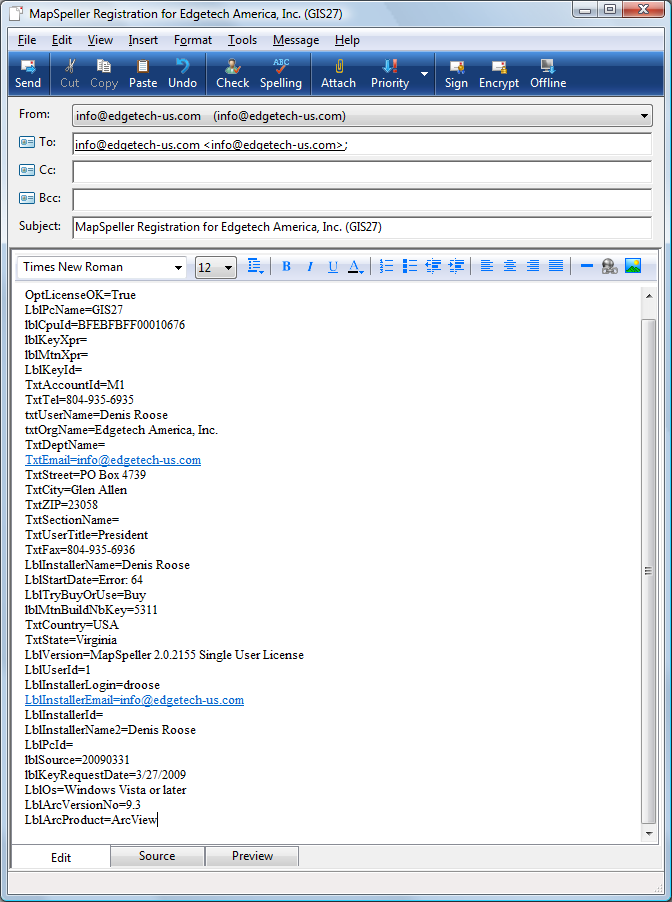Open the Tools menu
The image size is (672, 902).
[242, 40]
